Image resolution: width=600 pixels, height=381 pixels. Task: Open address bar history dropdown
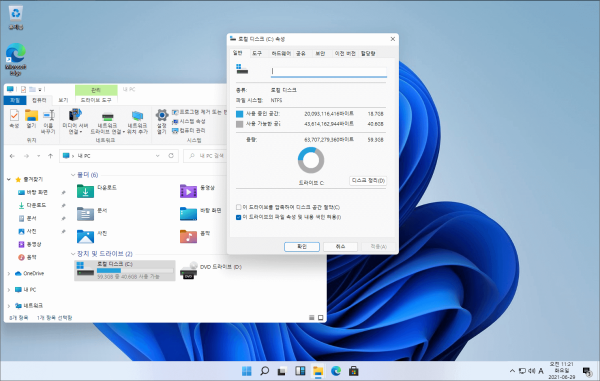[158, 156]
